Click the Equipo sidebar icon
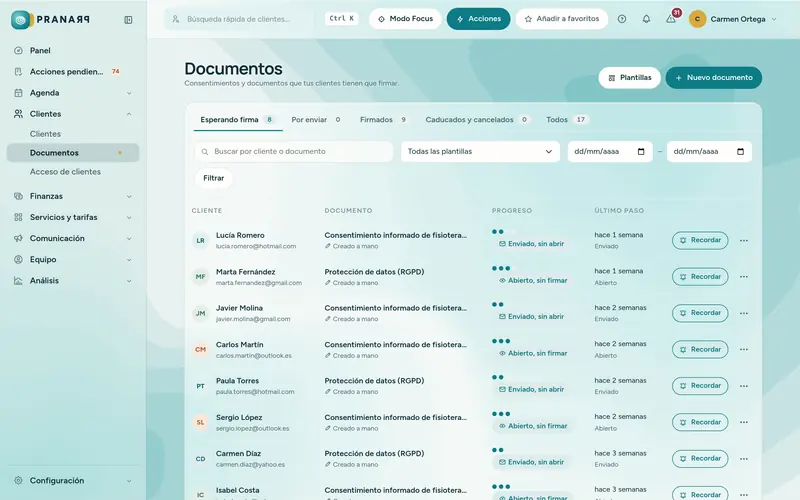 18,259
